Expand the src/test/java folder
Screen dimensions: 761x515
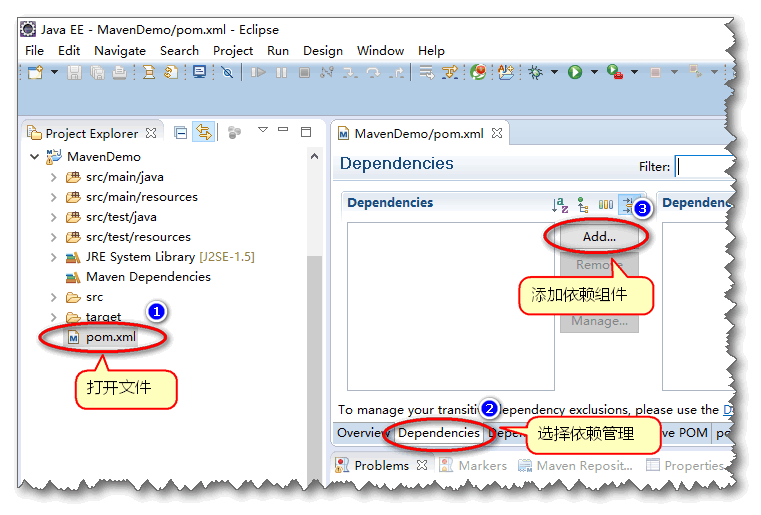[x=53, y=217]
